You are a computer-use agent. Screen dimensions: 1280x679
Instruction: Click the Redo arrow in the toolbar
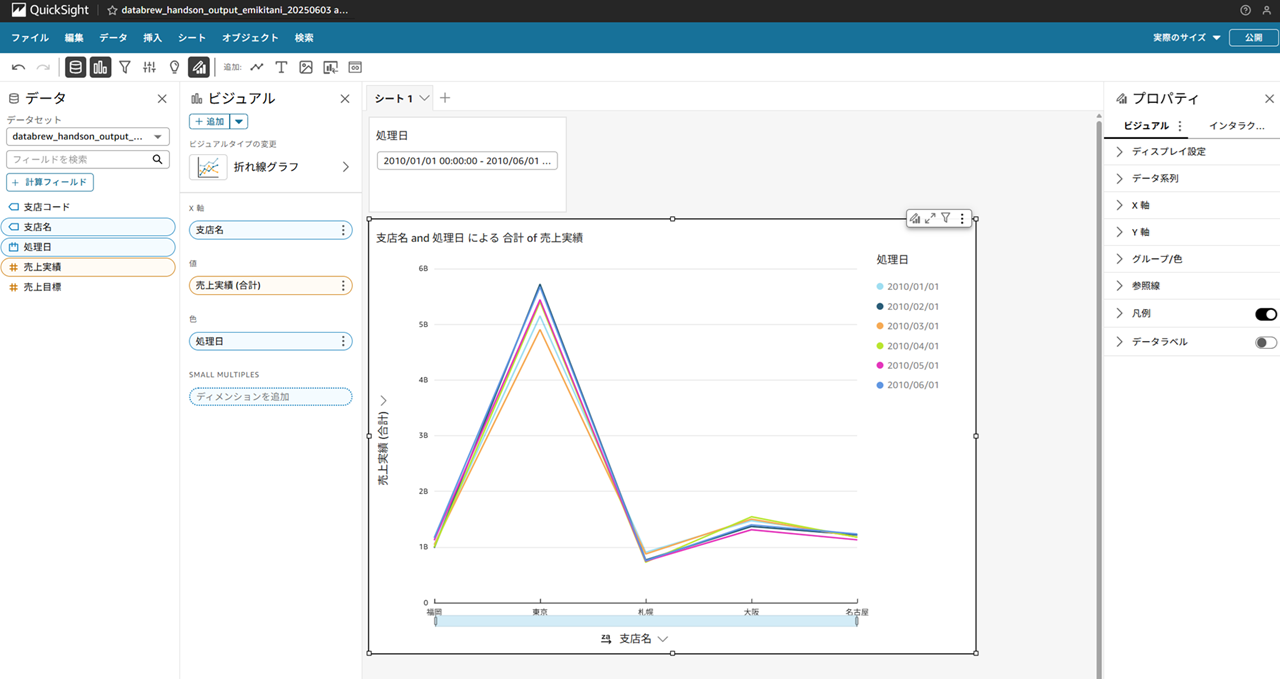point(43,67)
